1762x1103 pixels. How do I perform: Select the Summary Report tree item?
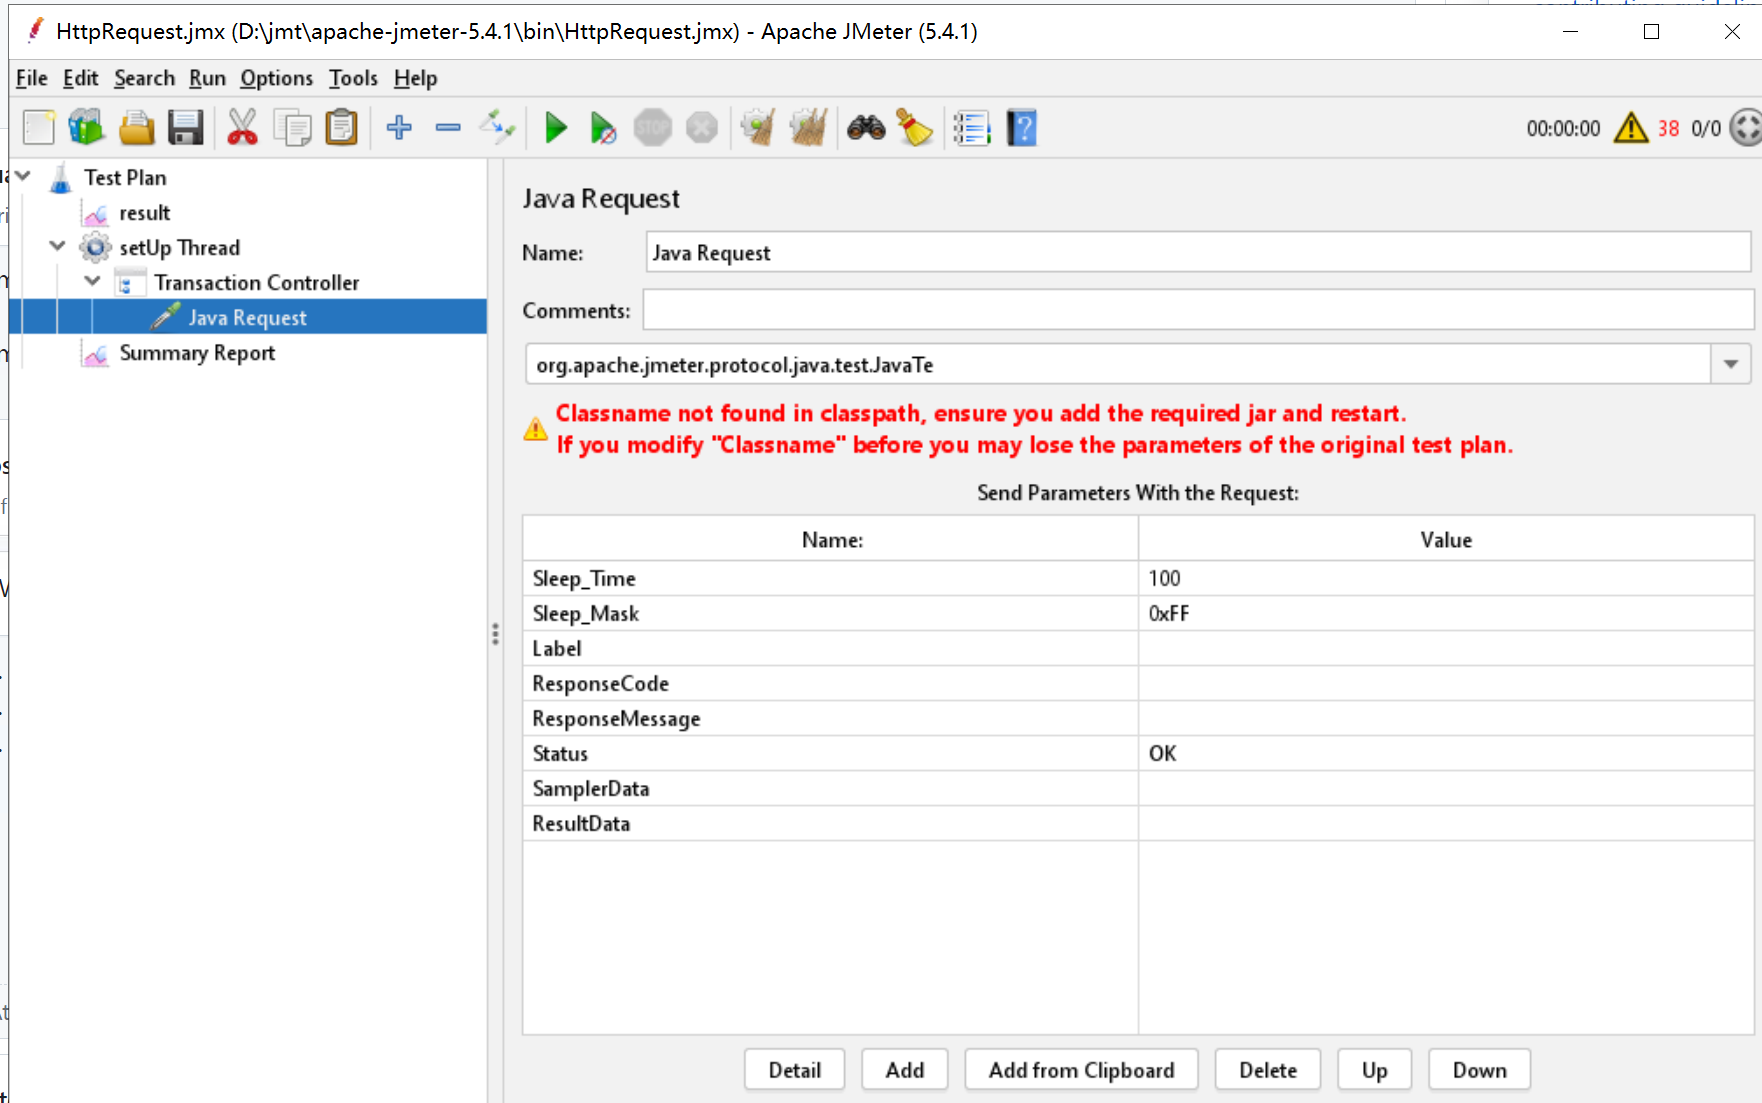pos(197,352)
